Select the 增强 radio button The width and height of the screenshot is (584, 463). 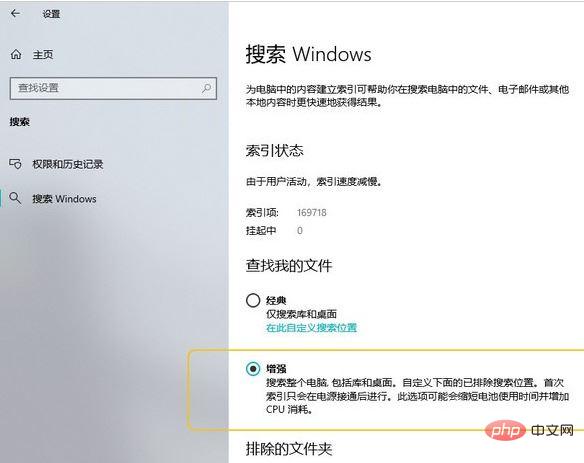pyautogui.click(x=253, y=369)
